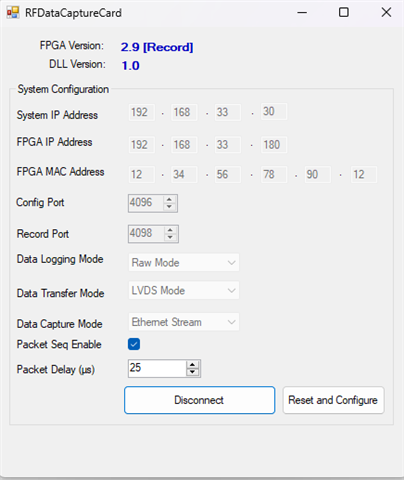
Task: Uncheck the Packet Seq Enable checkbox
Action: coord(134,344)
